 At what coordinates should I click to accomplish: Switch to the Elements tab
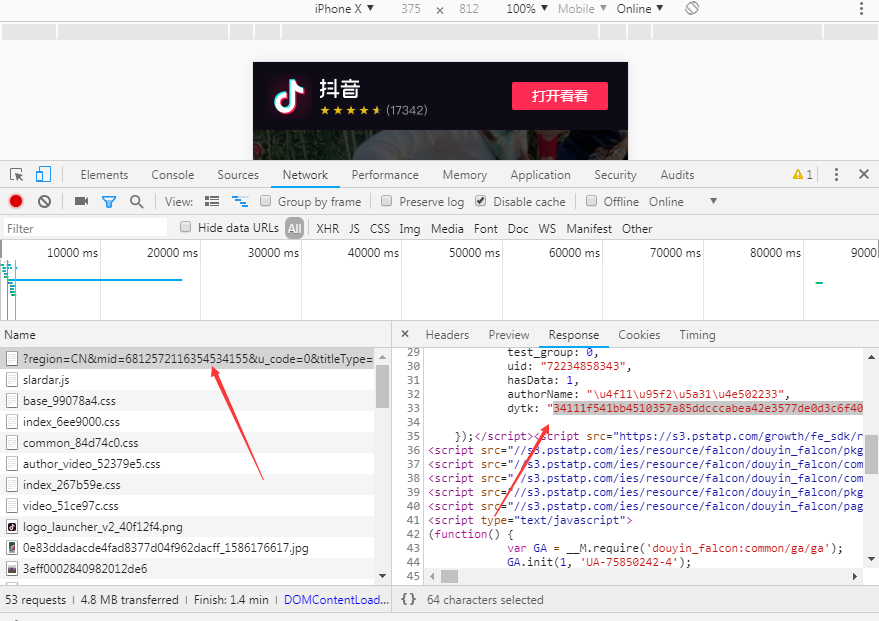point(104,175)
